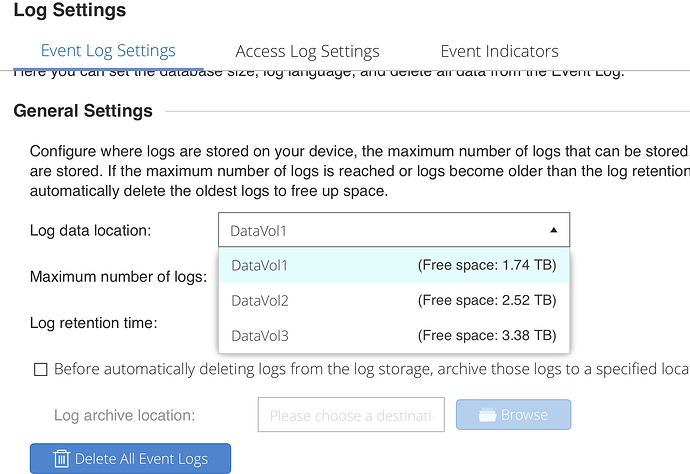Click the Log data location label
Viewport: 690px width, 474px height.
91,231
